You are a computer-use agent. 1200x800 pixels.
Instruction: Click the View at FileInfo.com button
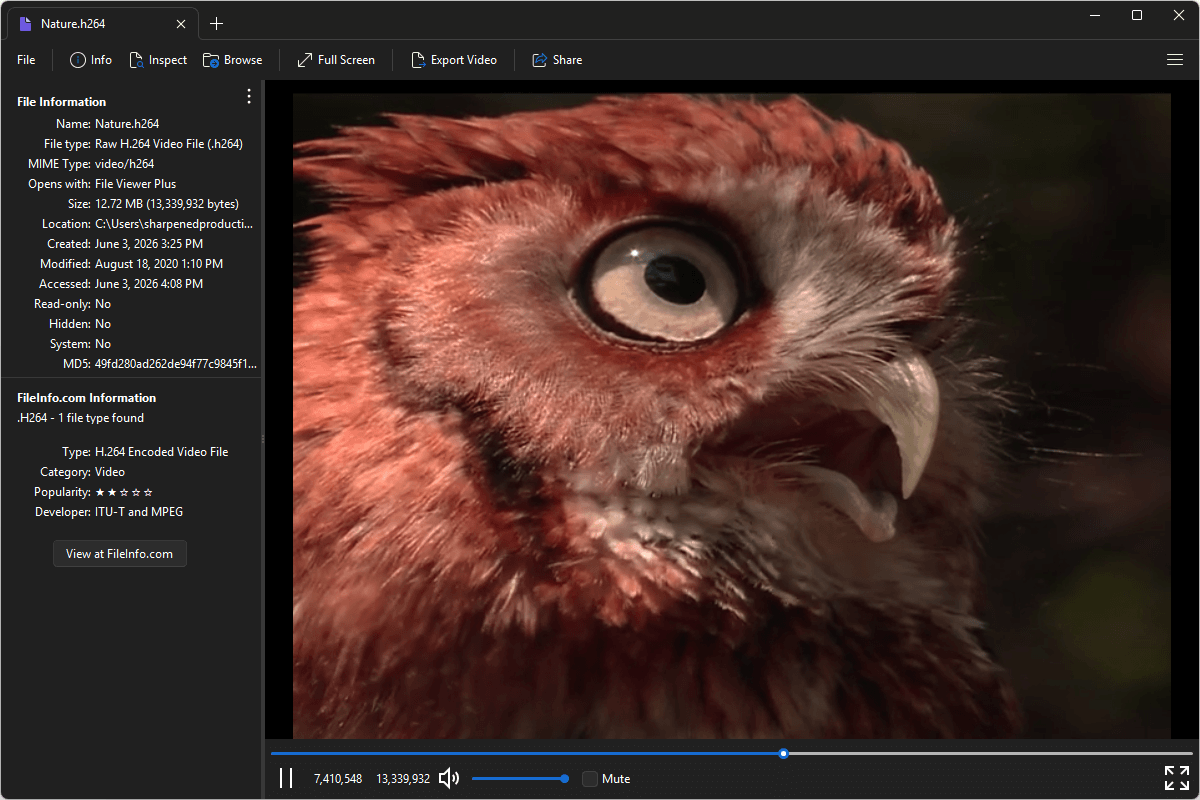click(x=120, y=553)
